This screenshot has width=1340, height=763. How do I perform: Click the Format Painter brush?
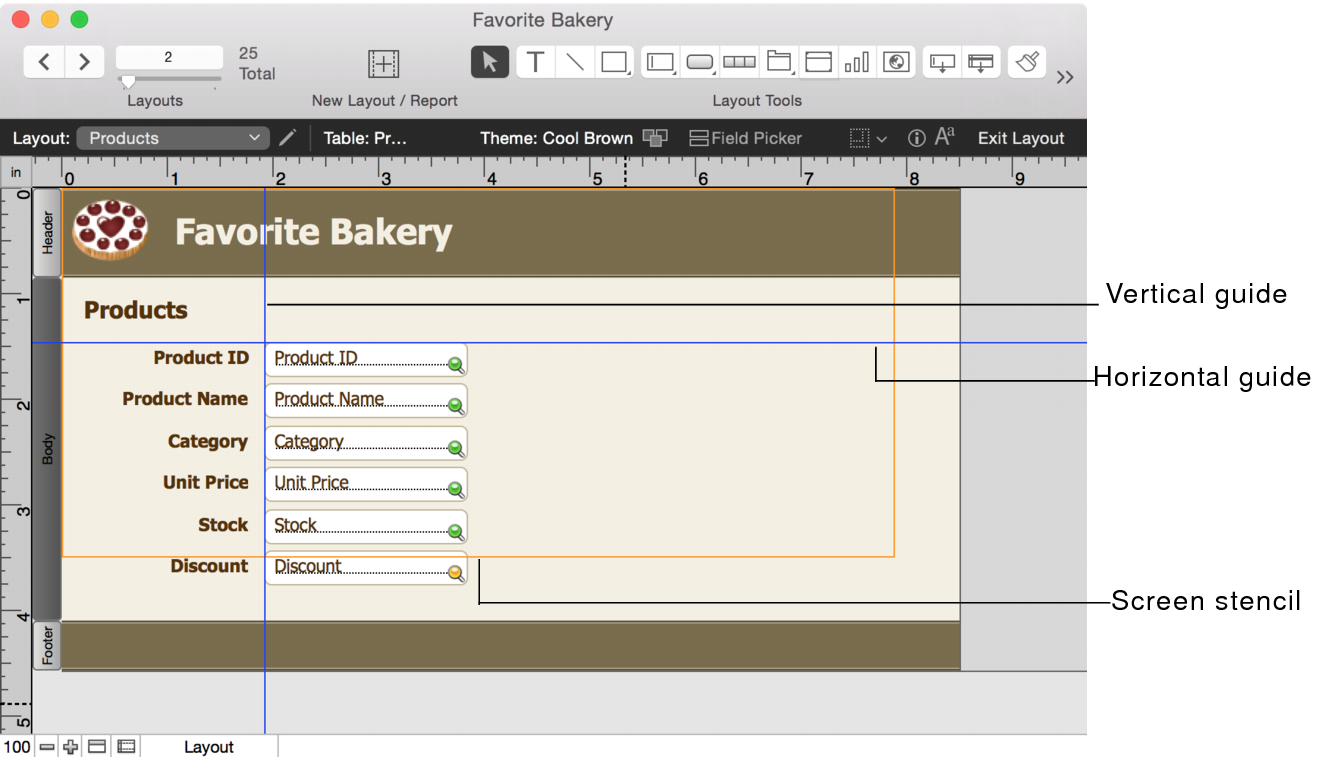(1027, 62)
